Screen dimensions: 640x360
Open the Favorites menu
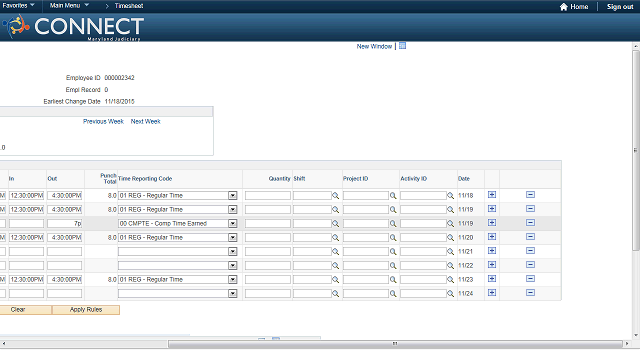point(18,6)
